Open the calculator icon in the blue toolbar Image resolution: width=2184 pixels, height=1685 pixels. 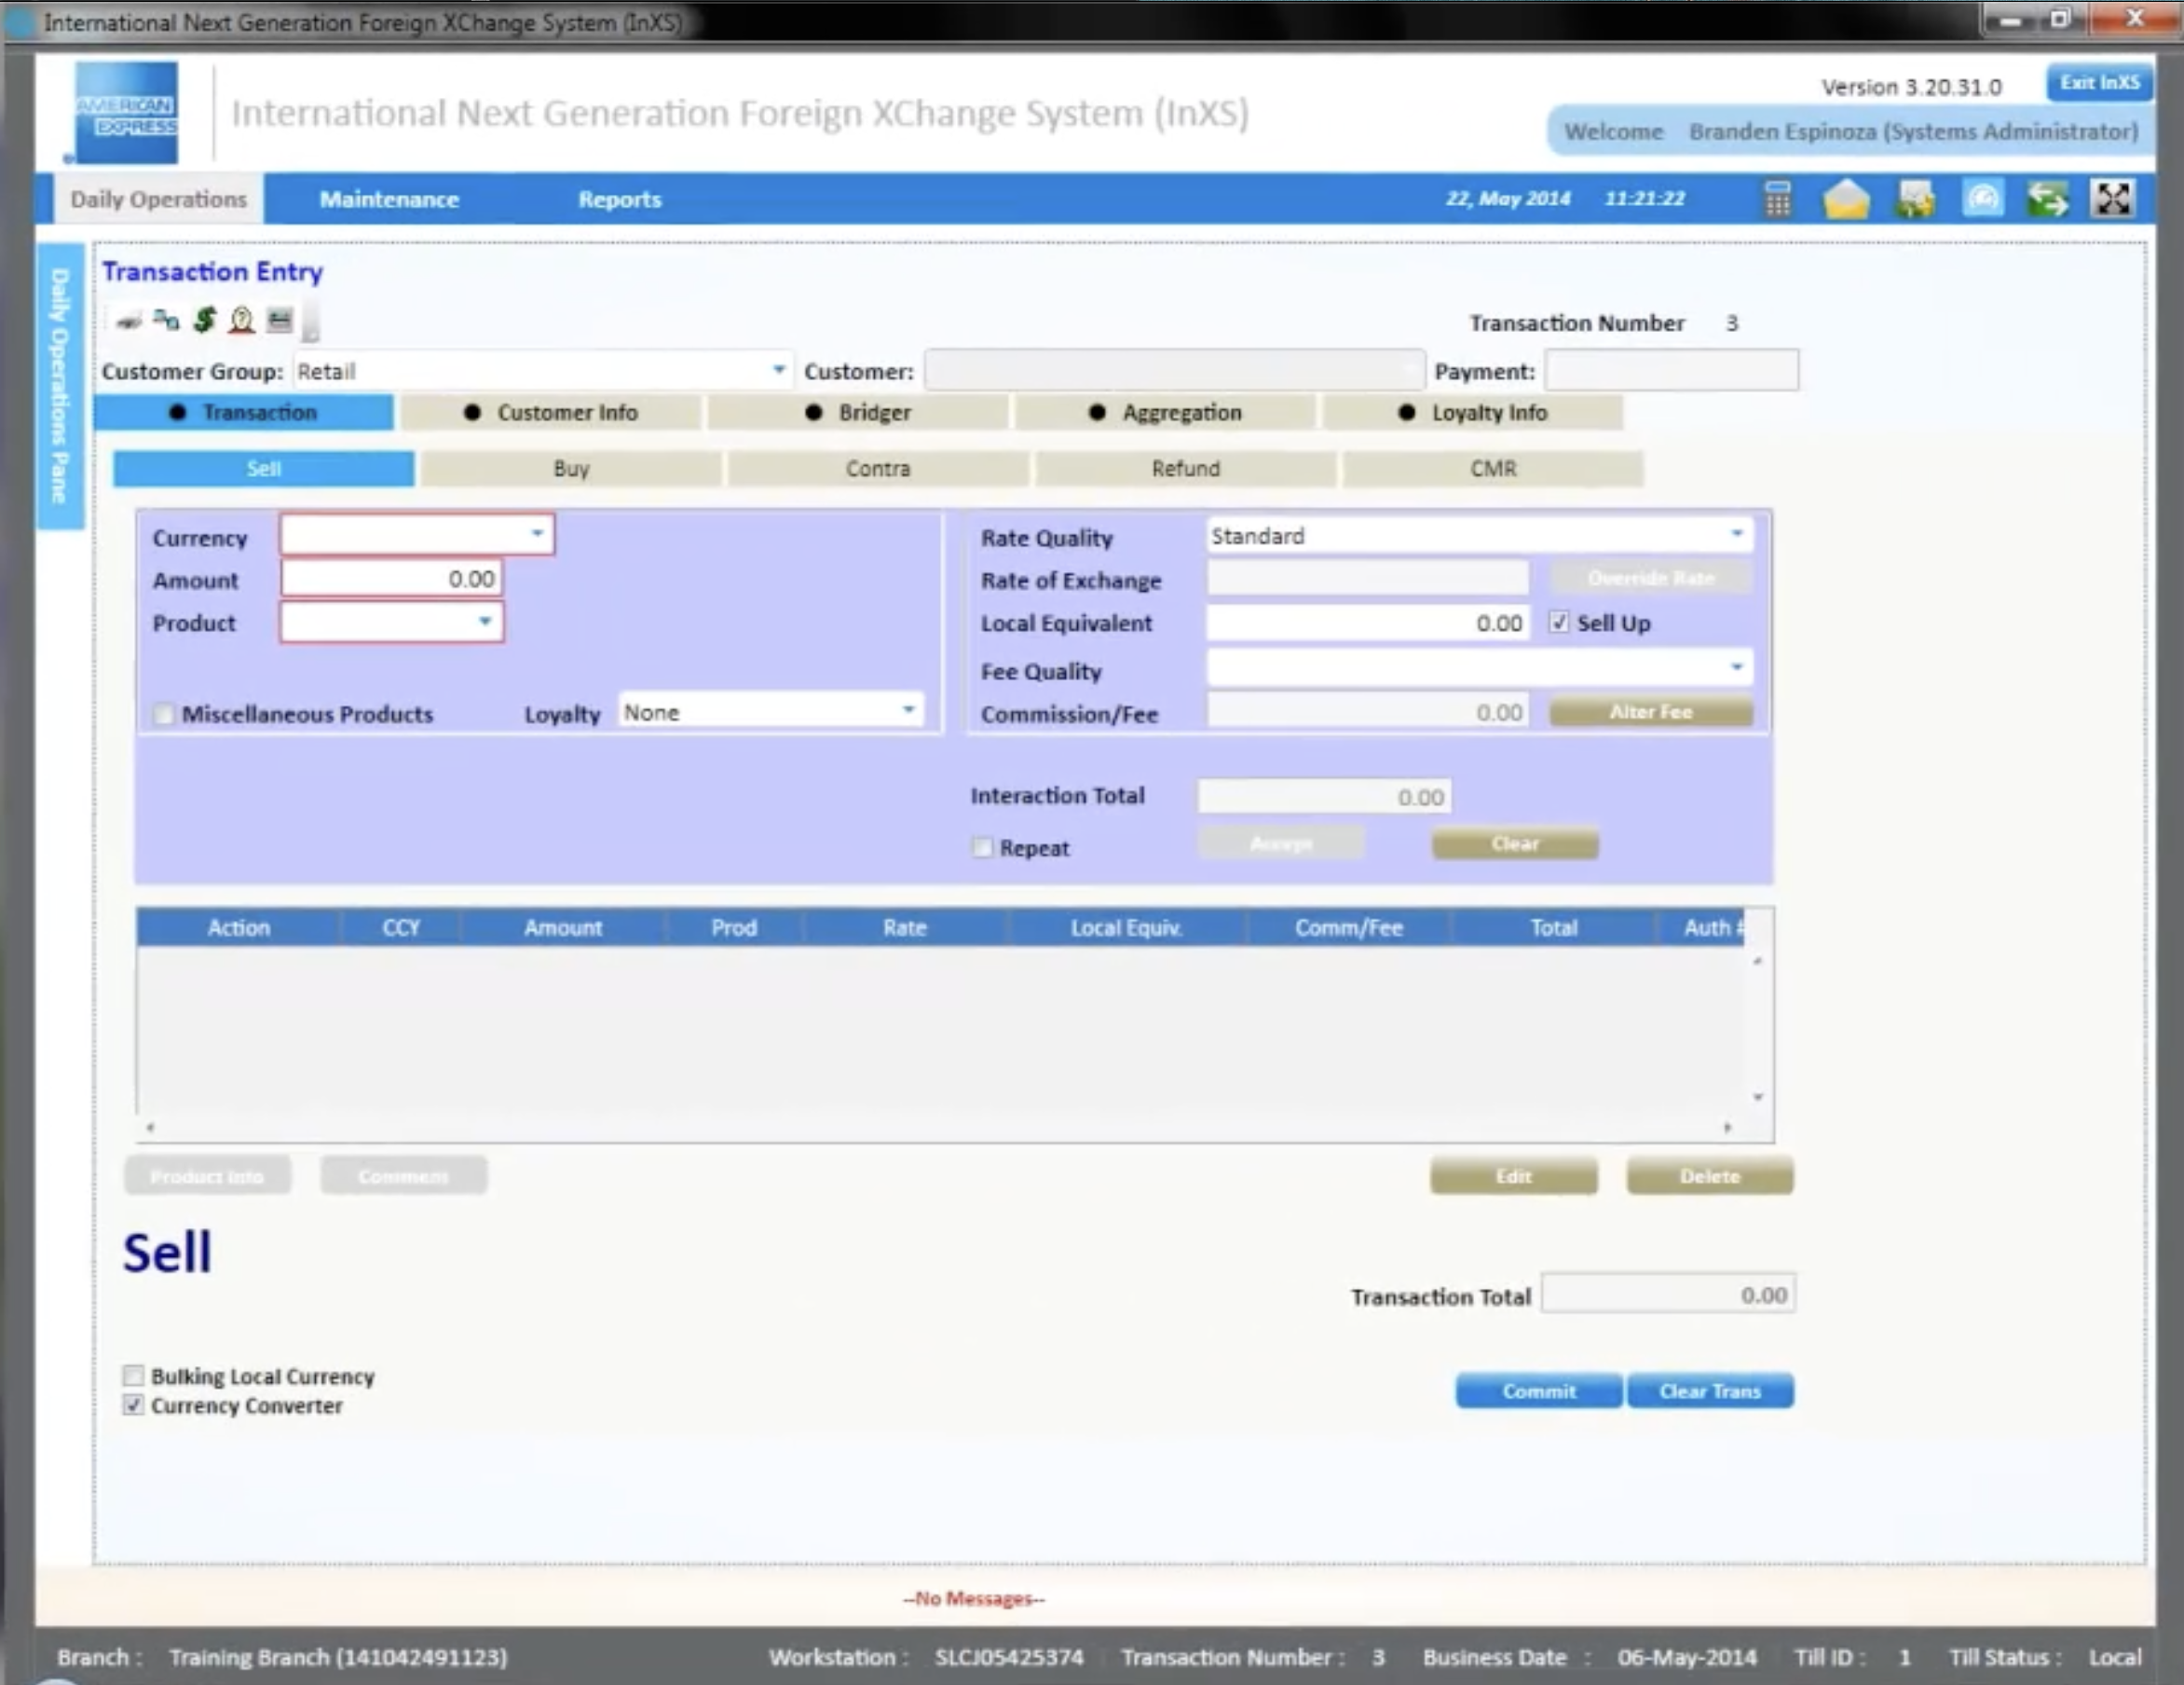(x=1777, y=199)
